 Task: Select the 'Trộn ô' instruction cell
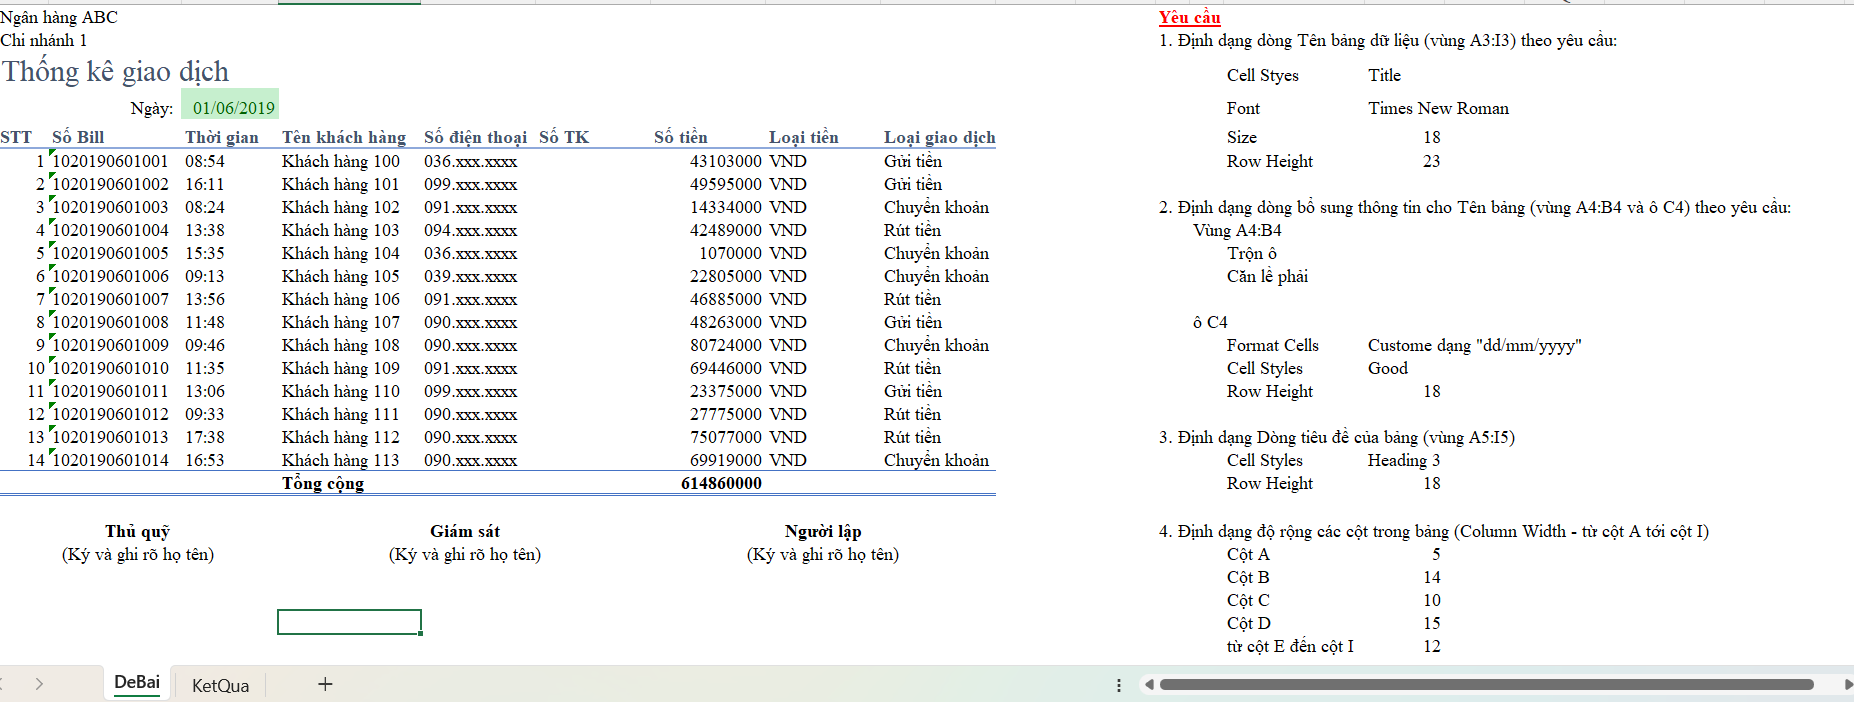pyautogui.click(x=1252, y=253)
